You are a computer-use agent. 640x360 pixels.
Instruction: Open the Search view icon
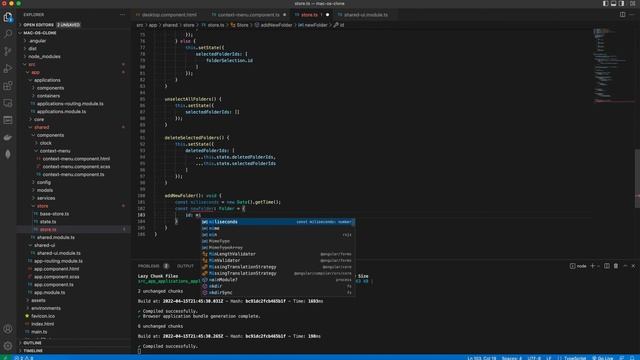click(x=8, y=34)
